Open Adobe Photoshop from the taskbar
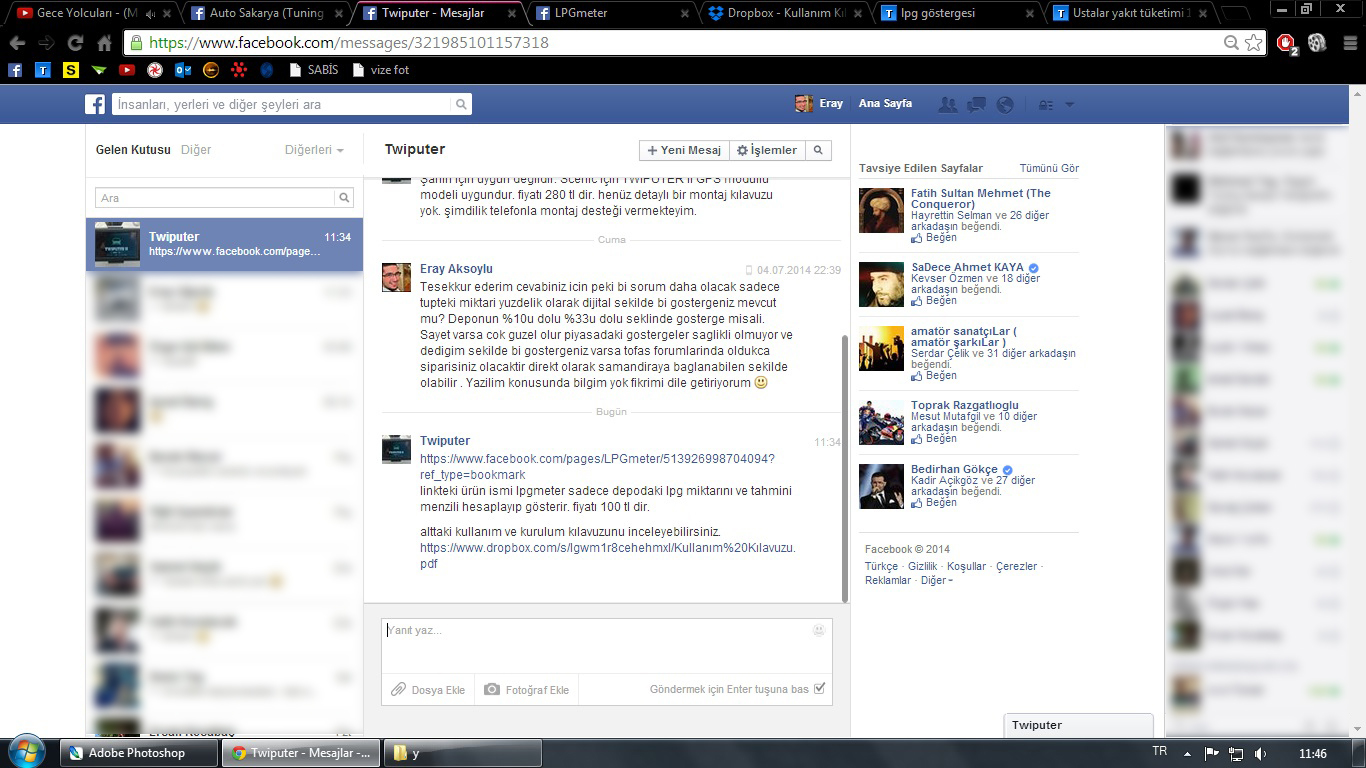The height and width of the screenshot is (768, 1366). tap(137, 753)
